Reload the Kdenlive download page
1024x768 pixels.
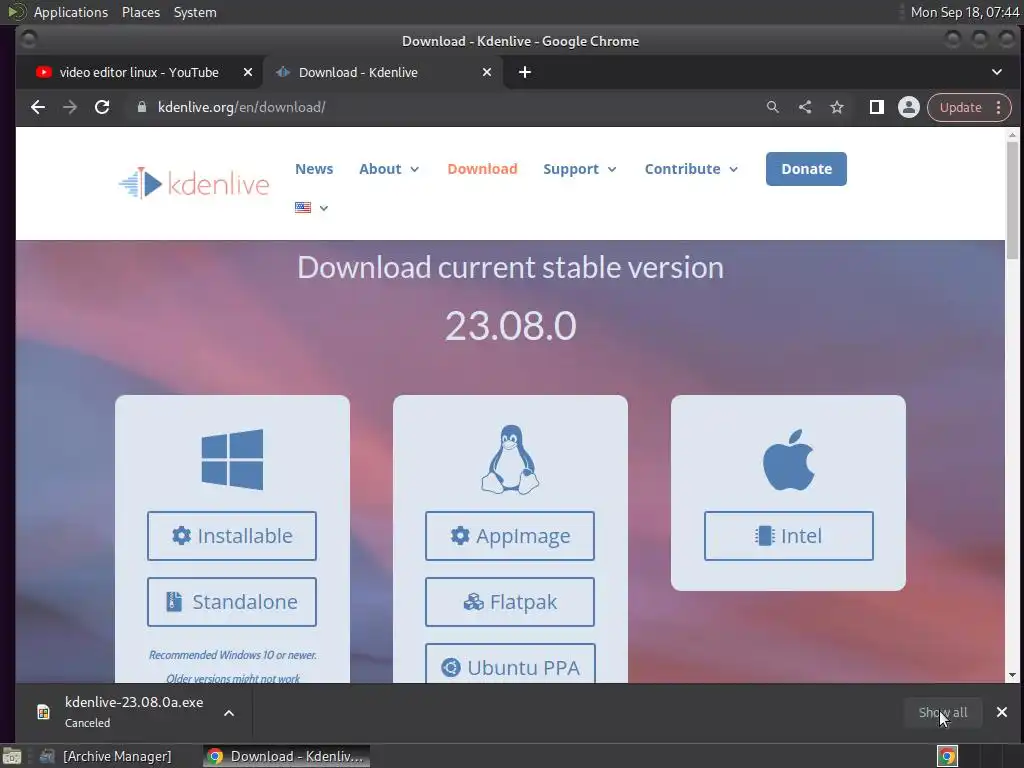click(102, 107)
